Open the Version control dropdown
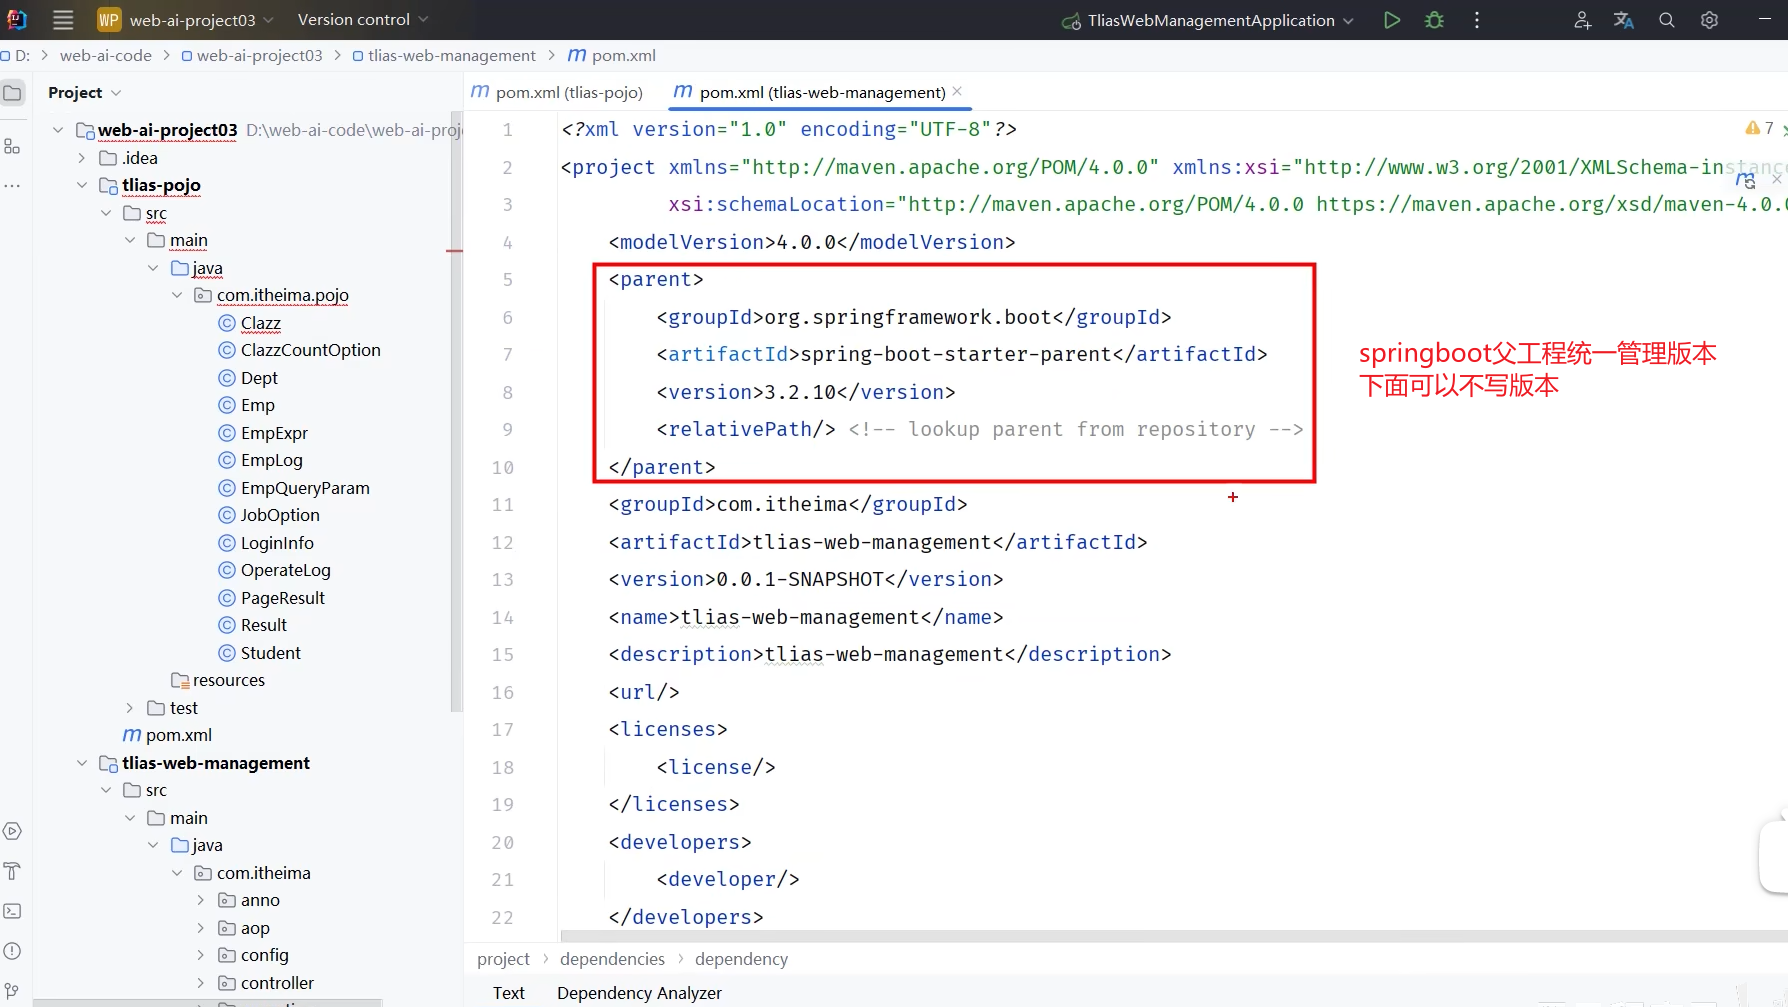The image size is (1788, 1007). pyautogui.click(x=363, y=20)
